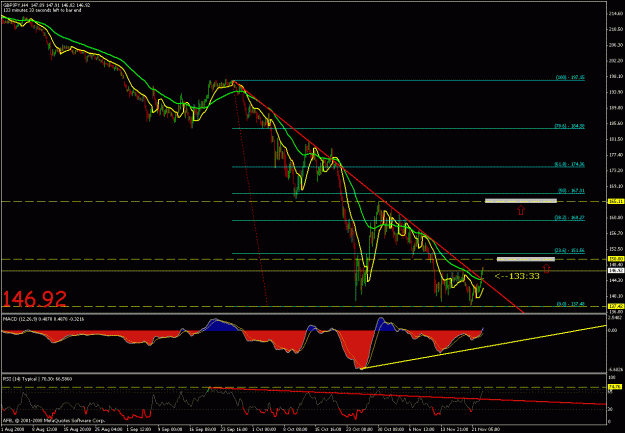This screenshot has height=433, width=625.
Task: Select the white rectangle near the 150.00 line
Action: tap(526, 259)
